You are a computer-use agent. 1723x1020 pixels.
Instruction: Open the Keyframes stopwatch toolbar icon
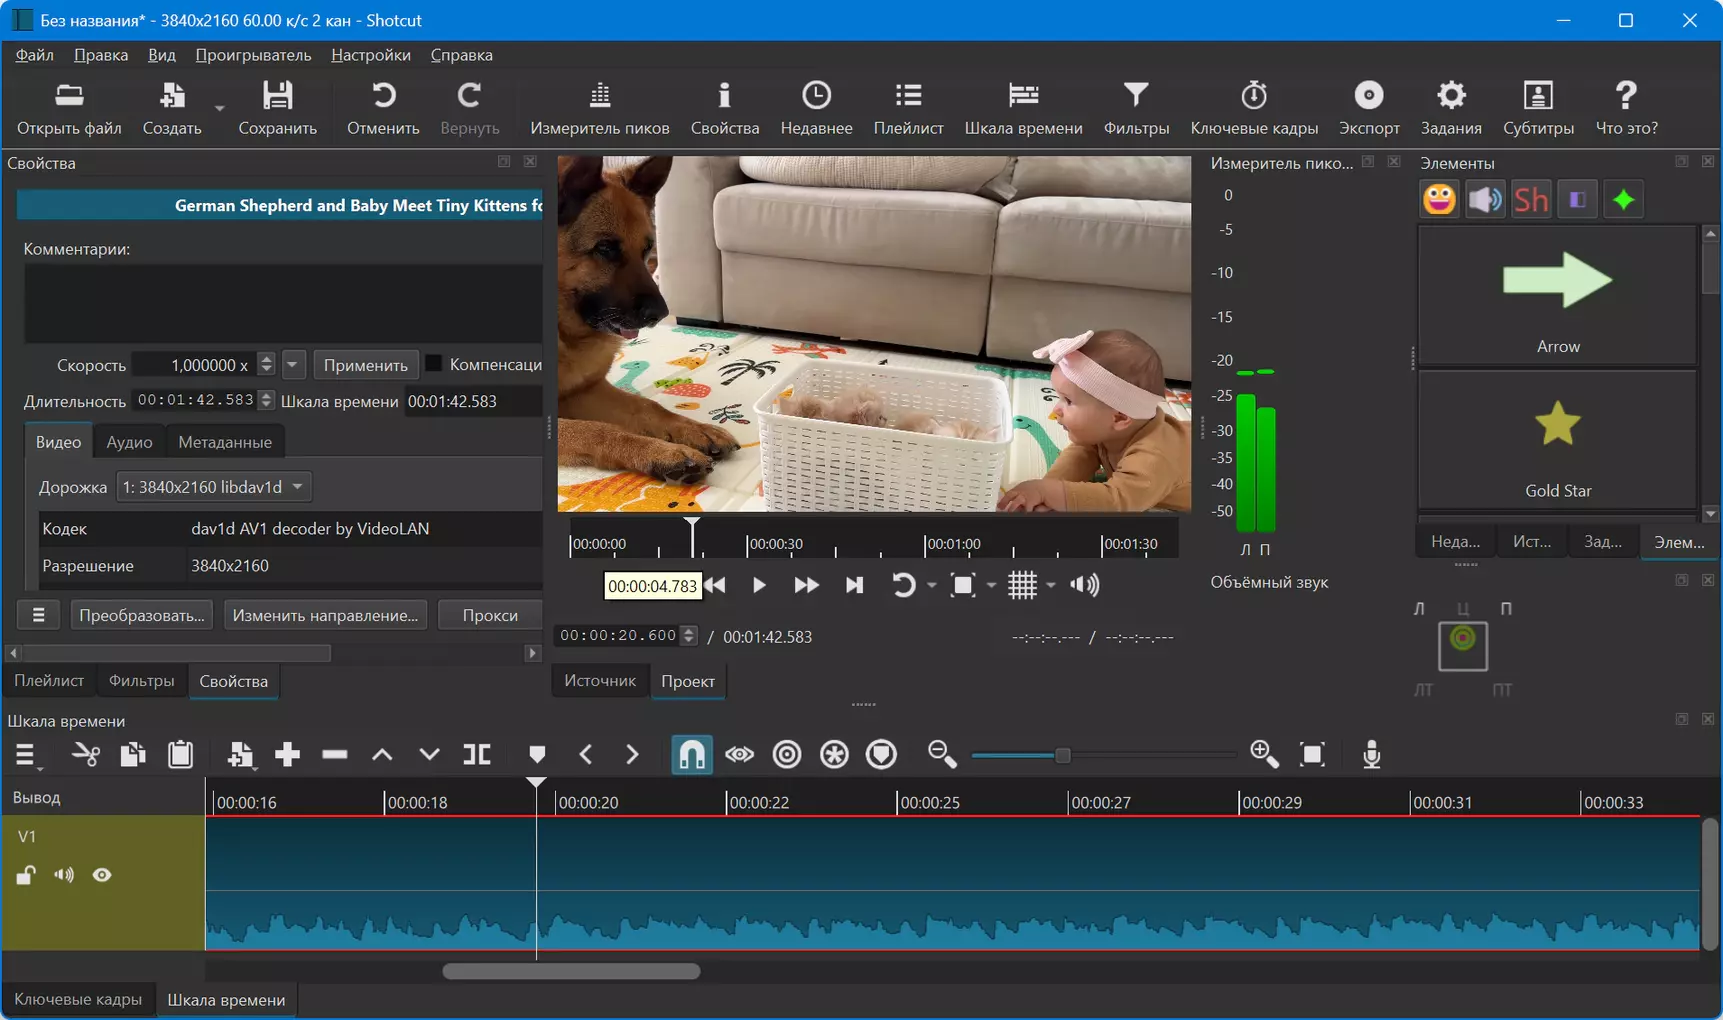(1254, 108)
